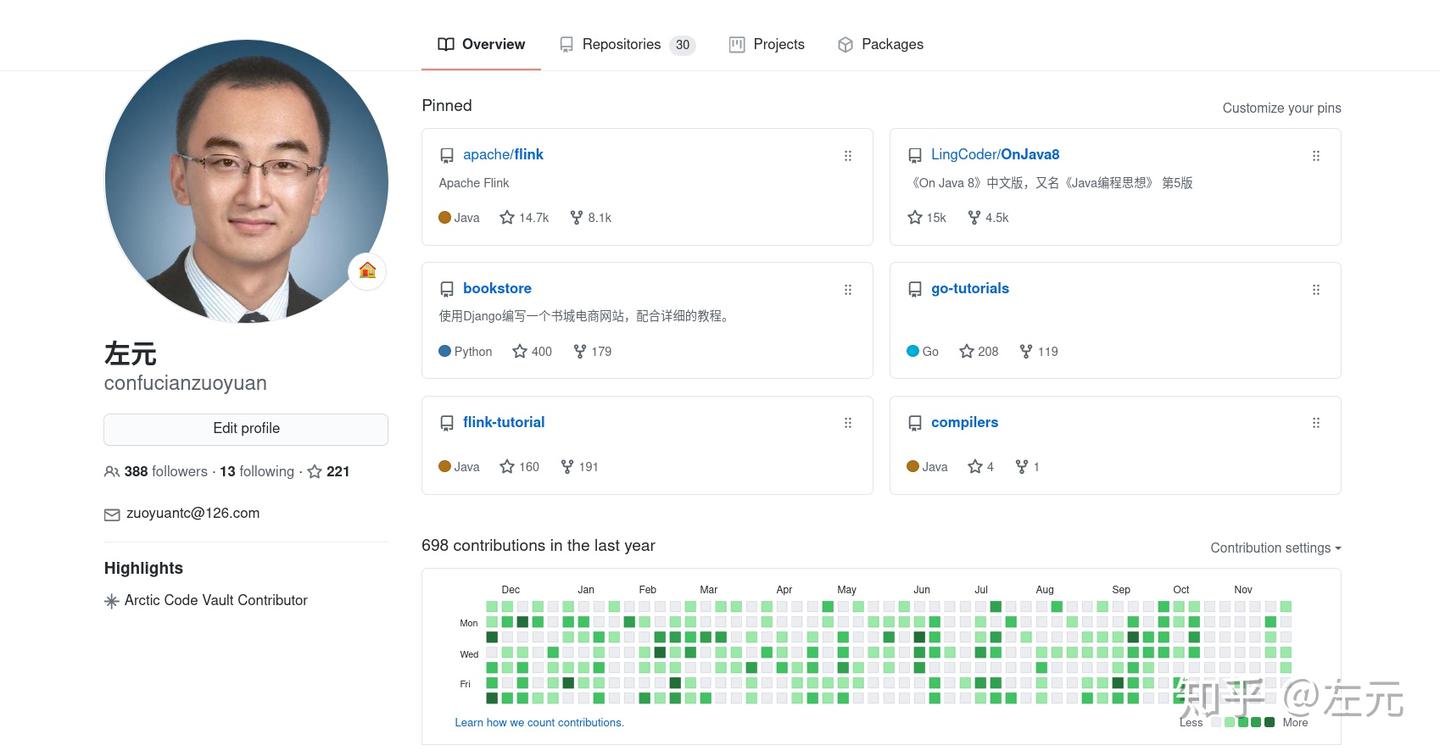Image resolution: width=1440 pixels, height=756 pixels.
Task: Click the fork icon on flink-tutorial card
Action: [567, 466]
